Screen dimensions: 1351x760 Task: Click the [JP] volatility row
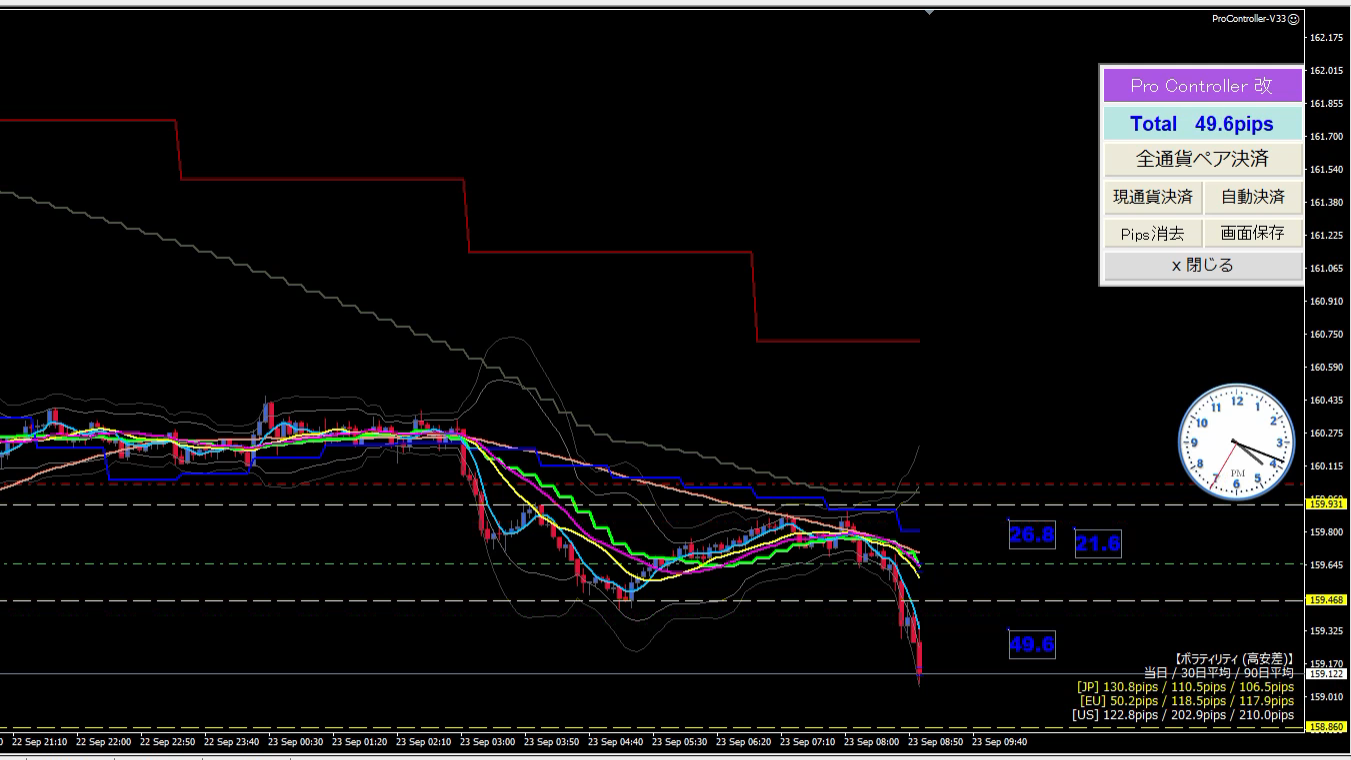[x=1185, y=687]
